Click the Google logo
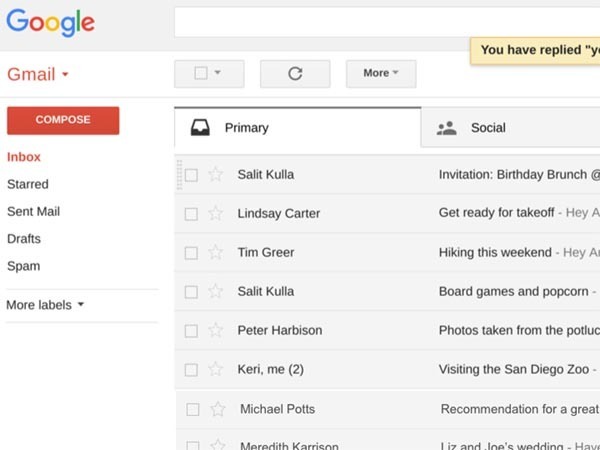The height and width of the screenshot is (450, 600). (x=51, y=23)
